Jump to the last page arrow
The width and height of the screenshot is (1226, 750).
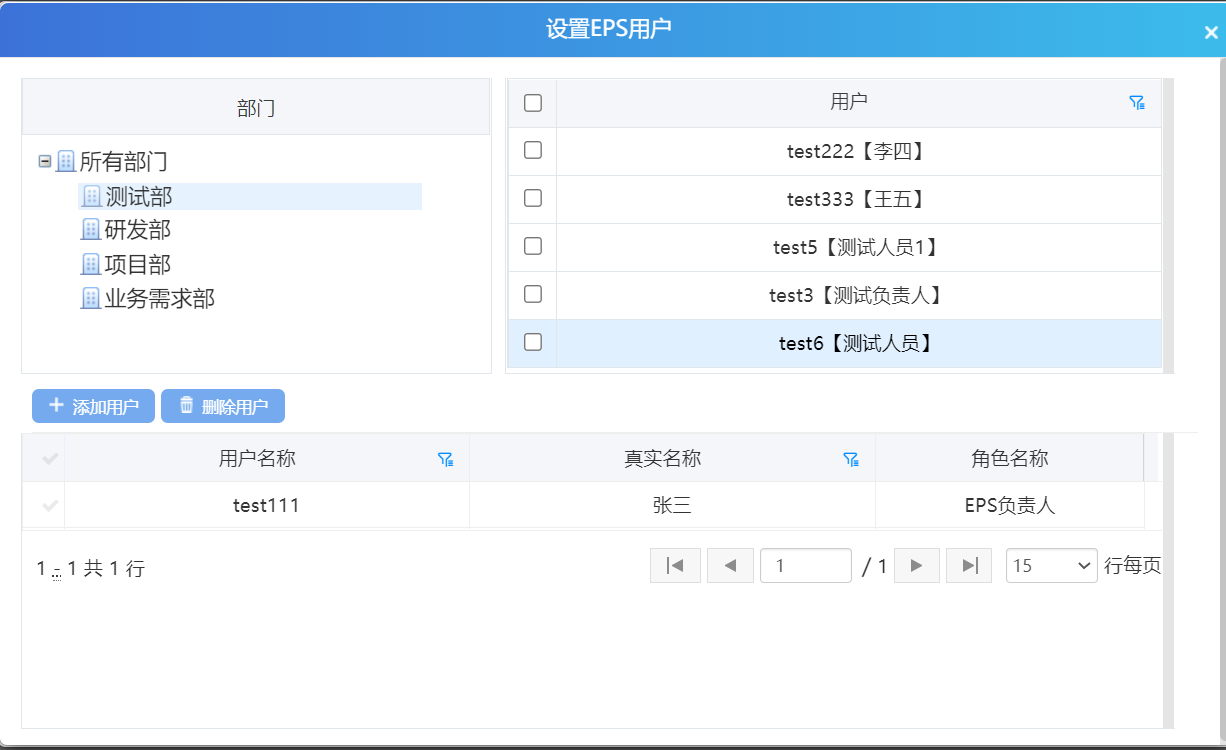click(x=969, y=566)
